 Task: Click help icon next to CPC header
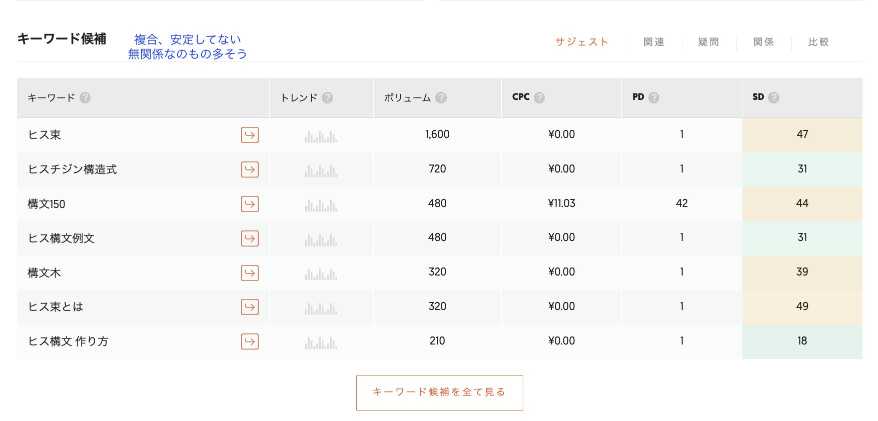click(x=539, y=98)
